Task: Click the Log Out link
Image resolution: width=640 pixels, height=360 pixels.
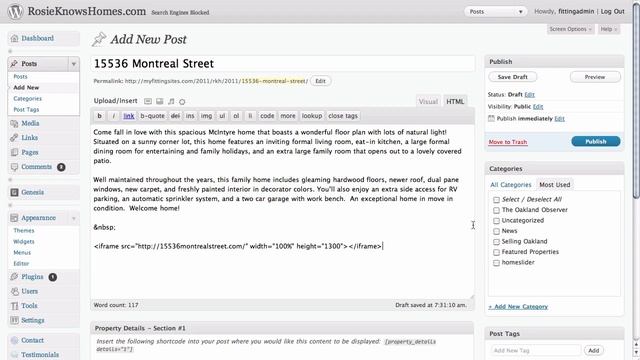Action: pos(612,11)
